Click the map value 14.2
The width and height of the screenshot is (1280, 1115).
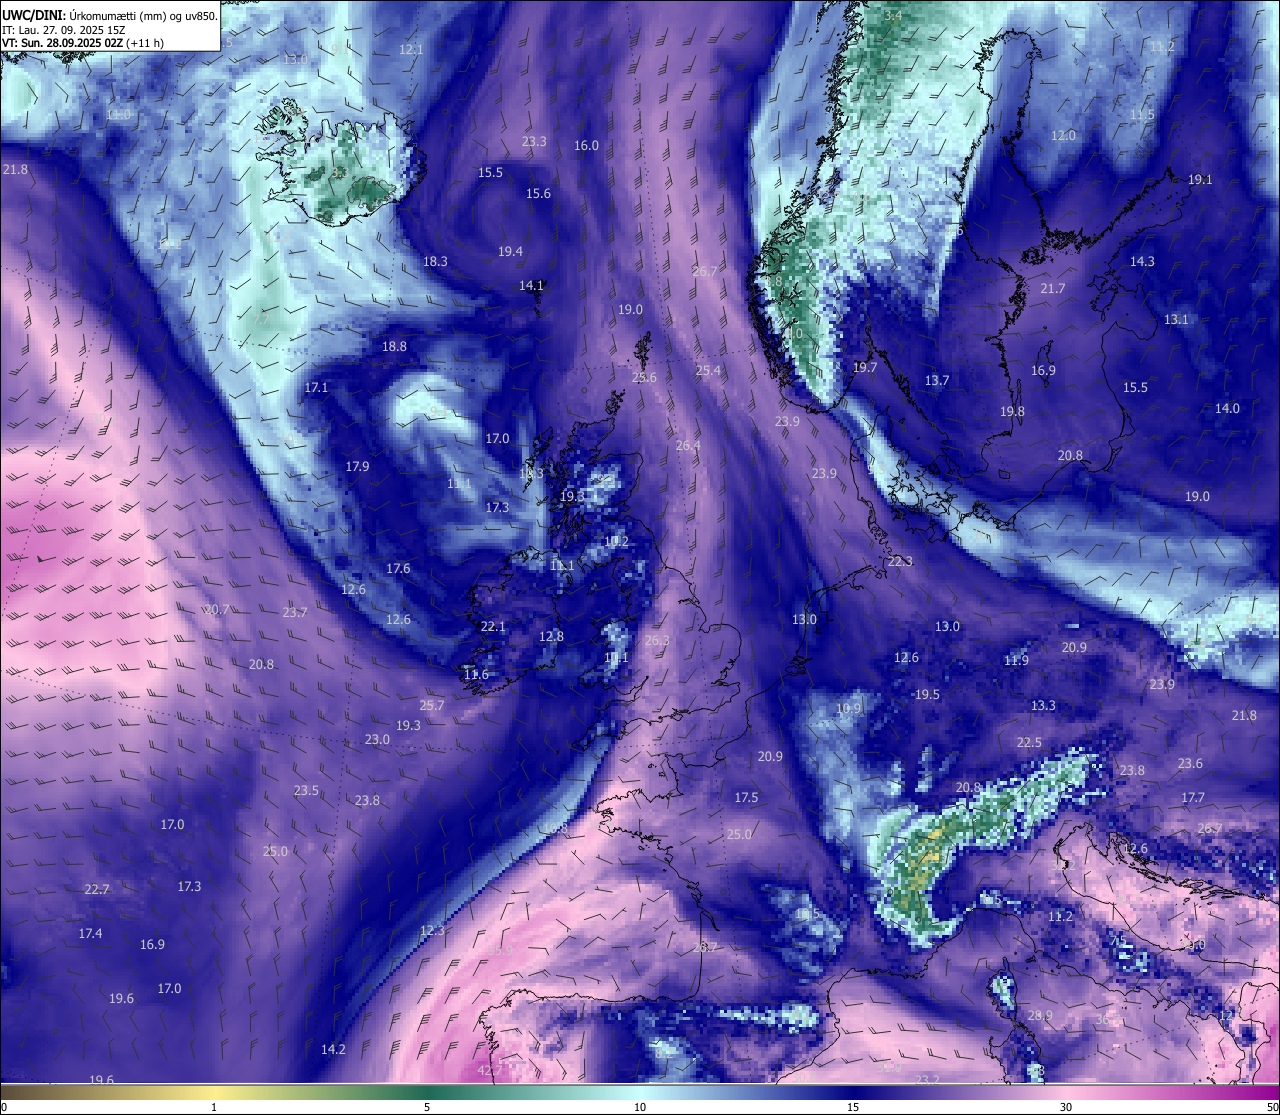click(333, 1049)
